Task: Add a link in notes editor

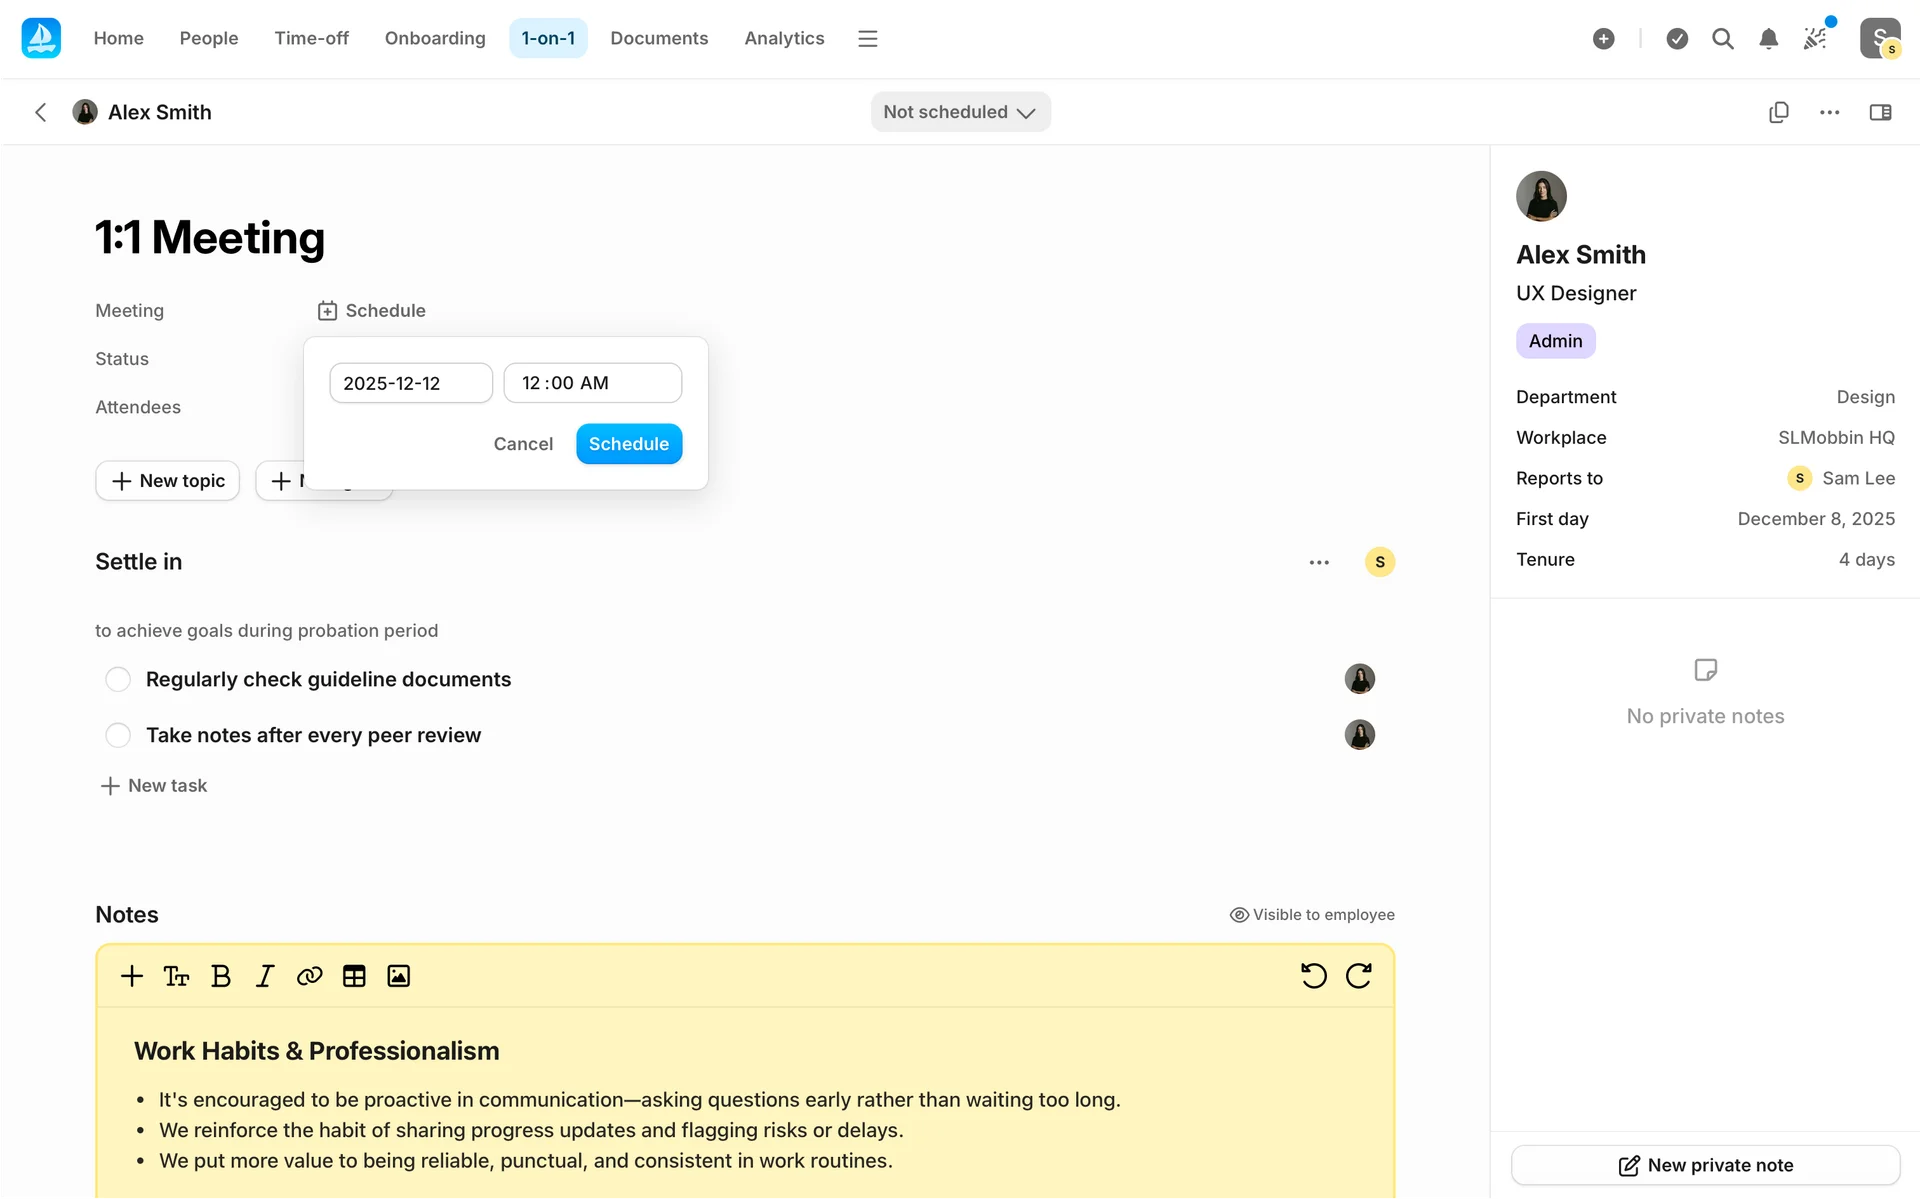Action: 309,976
